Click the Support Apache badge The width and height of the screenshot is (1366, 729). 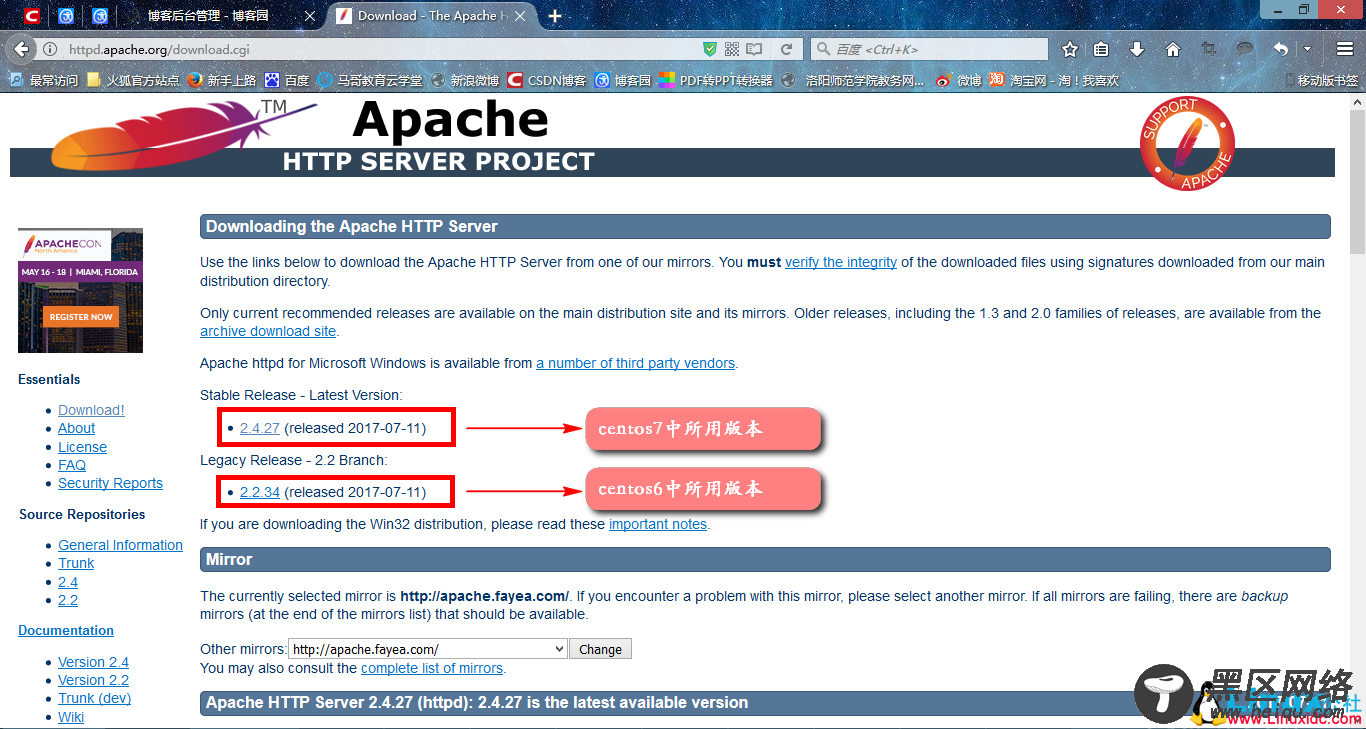(x=1187, y=143)
